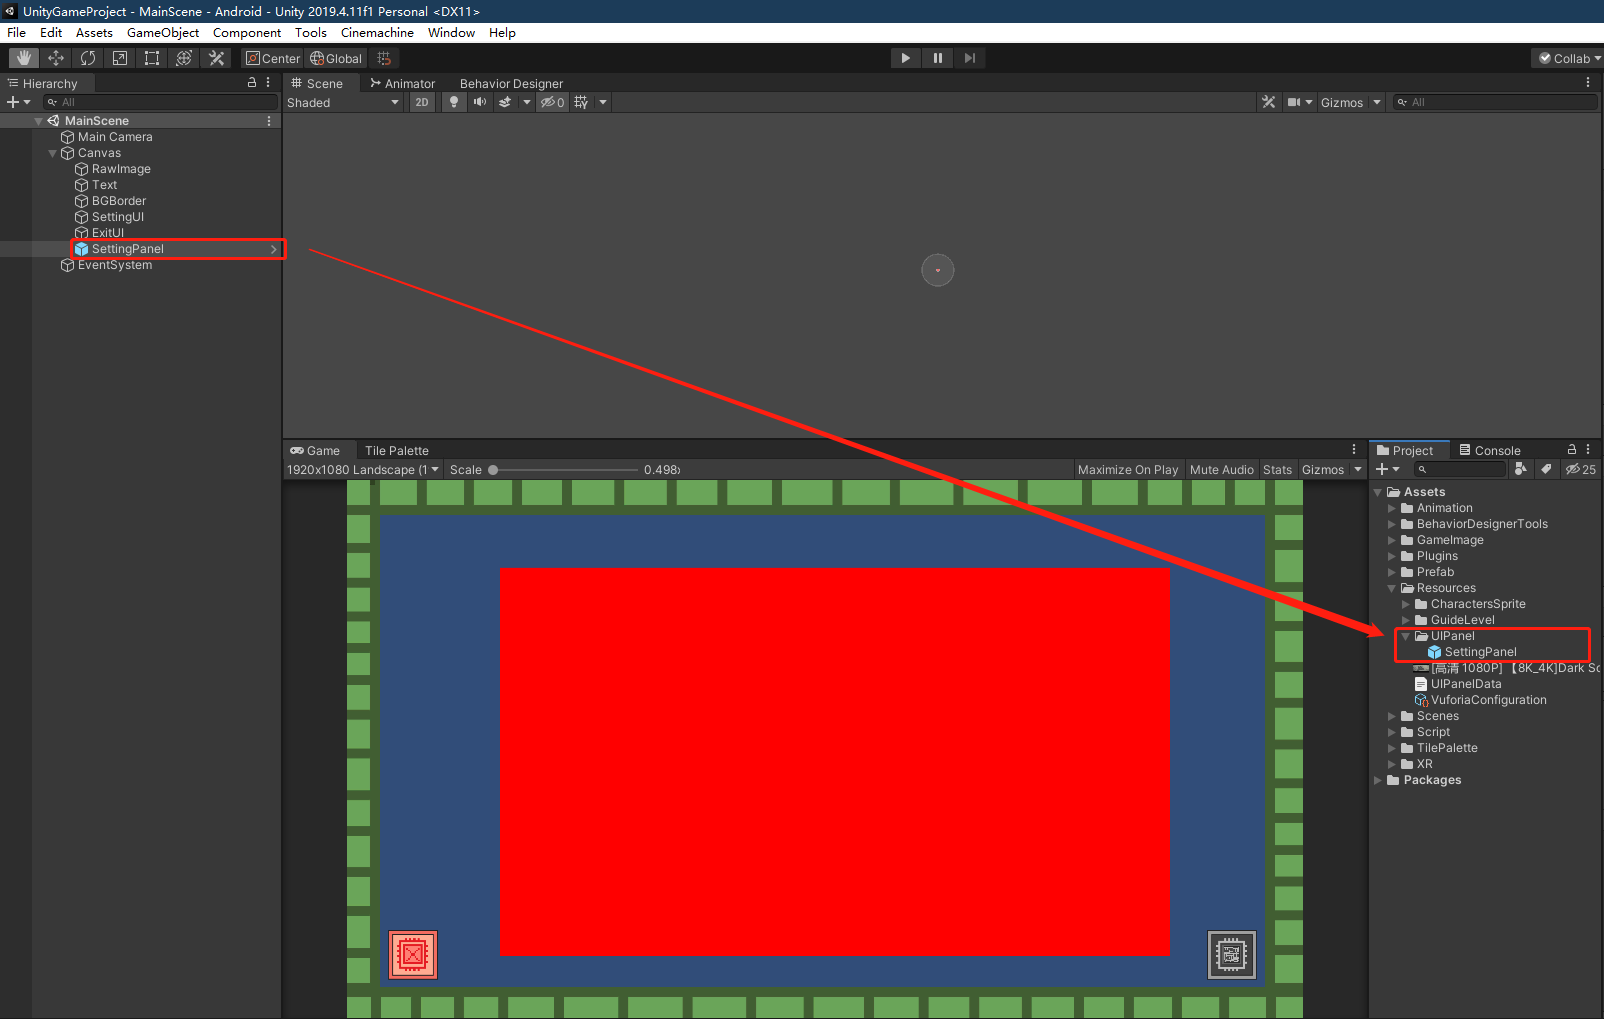Open the Collab dropdown
The width and height of the screenshot is (1604, 1019).
tap(1568, 58)
